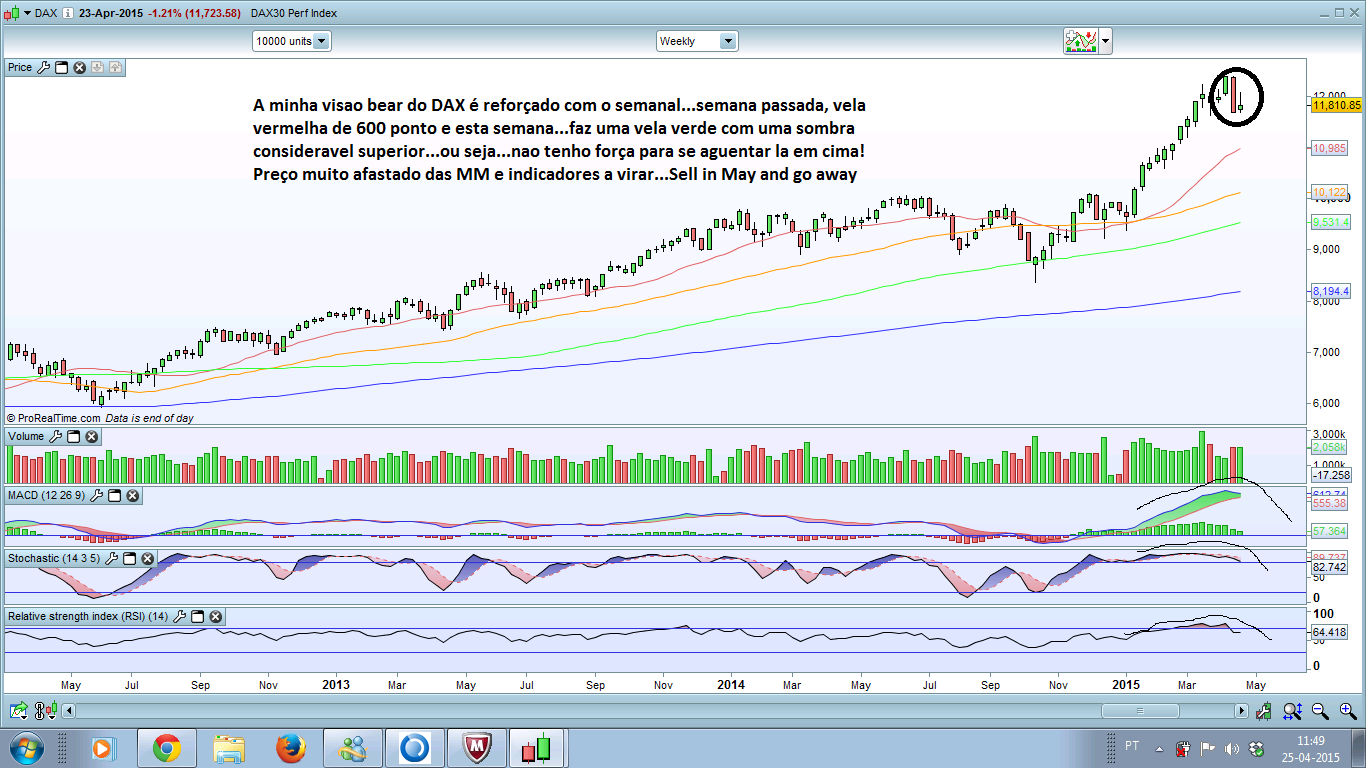Image resolution: width=1366 pixels, height=768 pixels.
Task: Click the 11,810.85 current price label
Action: pos(1337,104)
